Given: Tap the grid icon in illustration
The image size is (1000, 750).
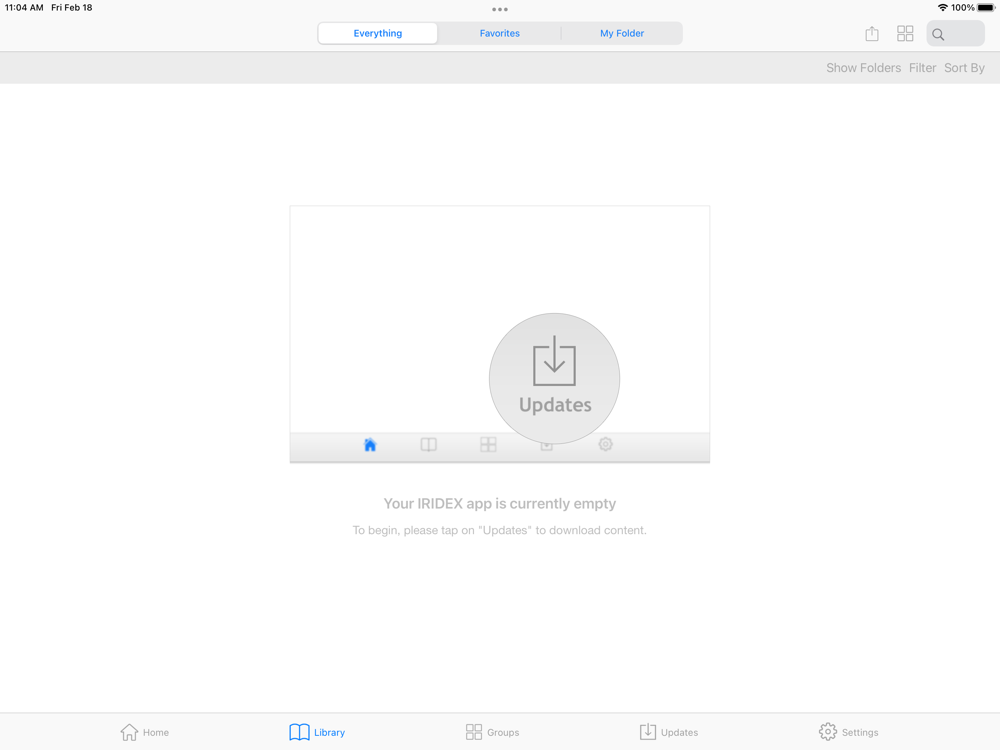Looking at the screenshot, I should 488,445.
